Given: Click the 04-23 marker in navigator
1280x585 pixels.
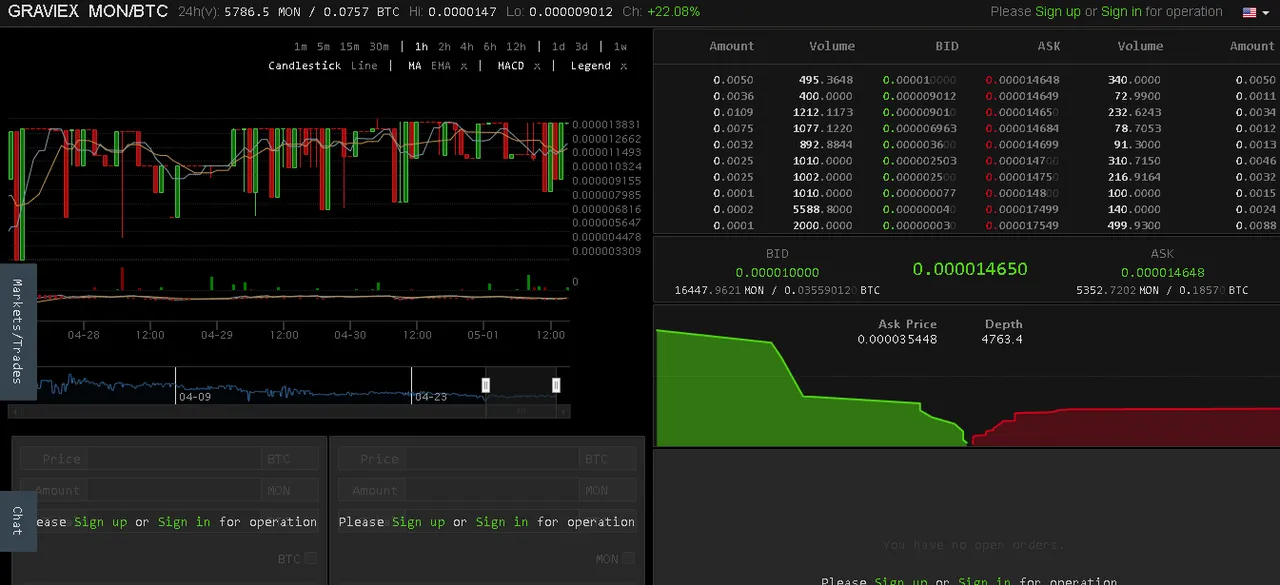Looking at the screenshot, I should click(430, 397).
